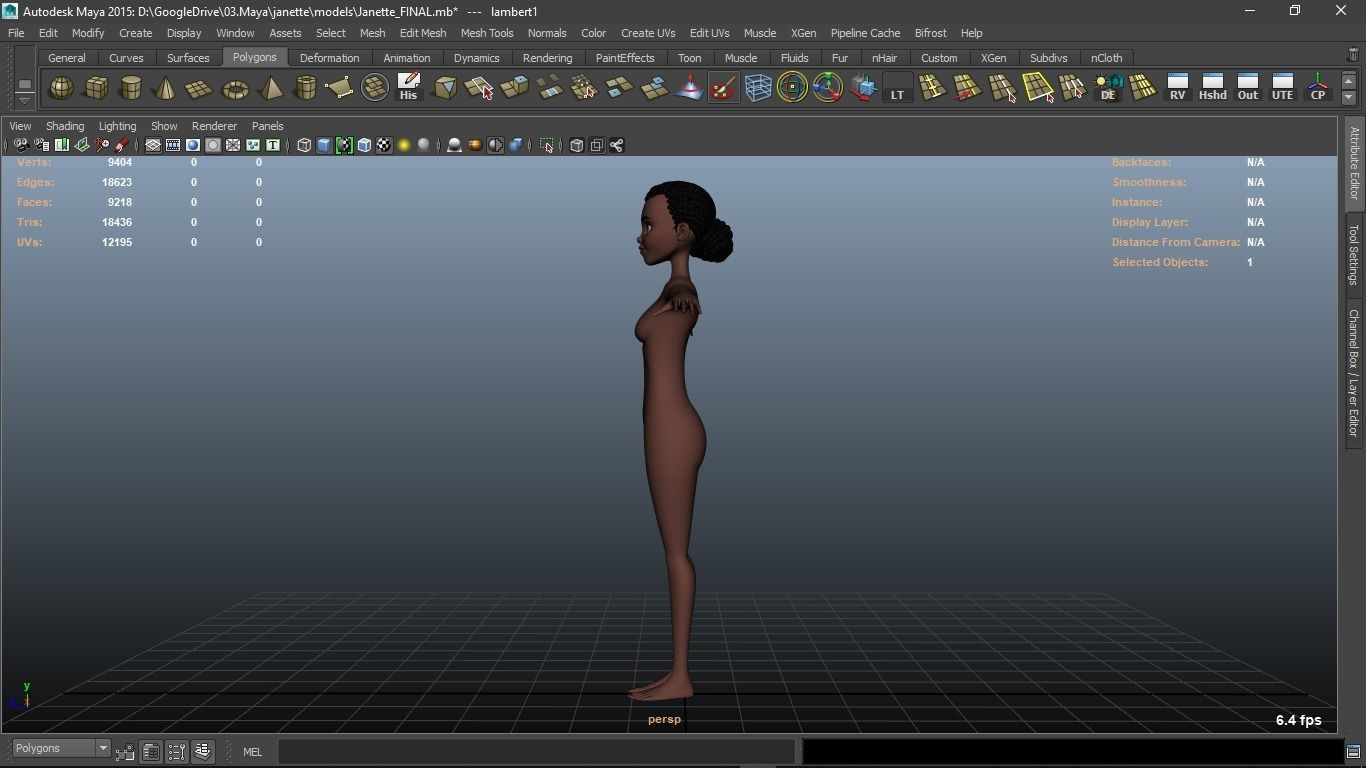Toggle Isolate Select in panel toolbar
Screen dimensions: 1366x768
click(547, 146)
